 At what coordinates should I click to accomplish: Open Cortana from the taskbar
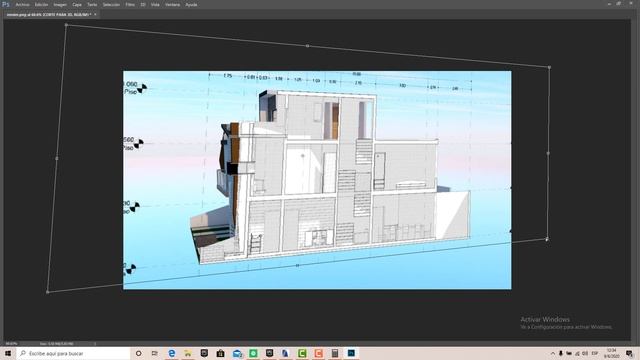pos(138,353)
